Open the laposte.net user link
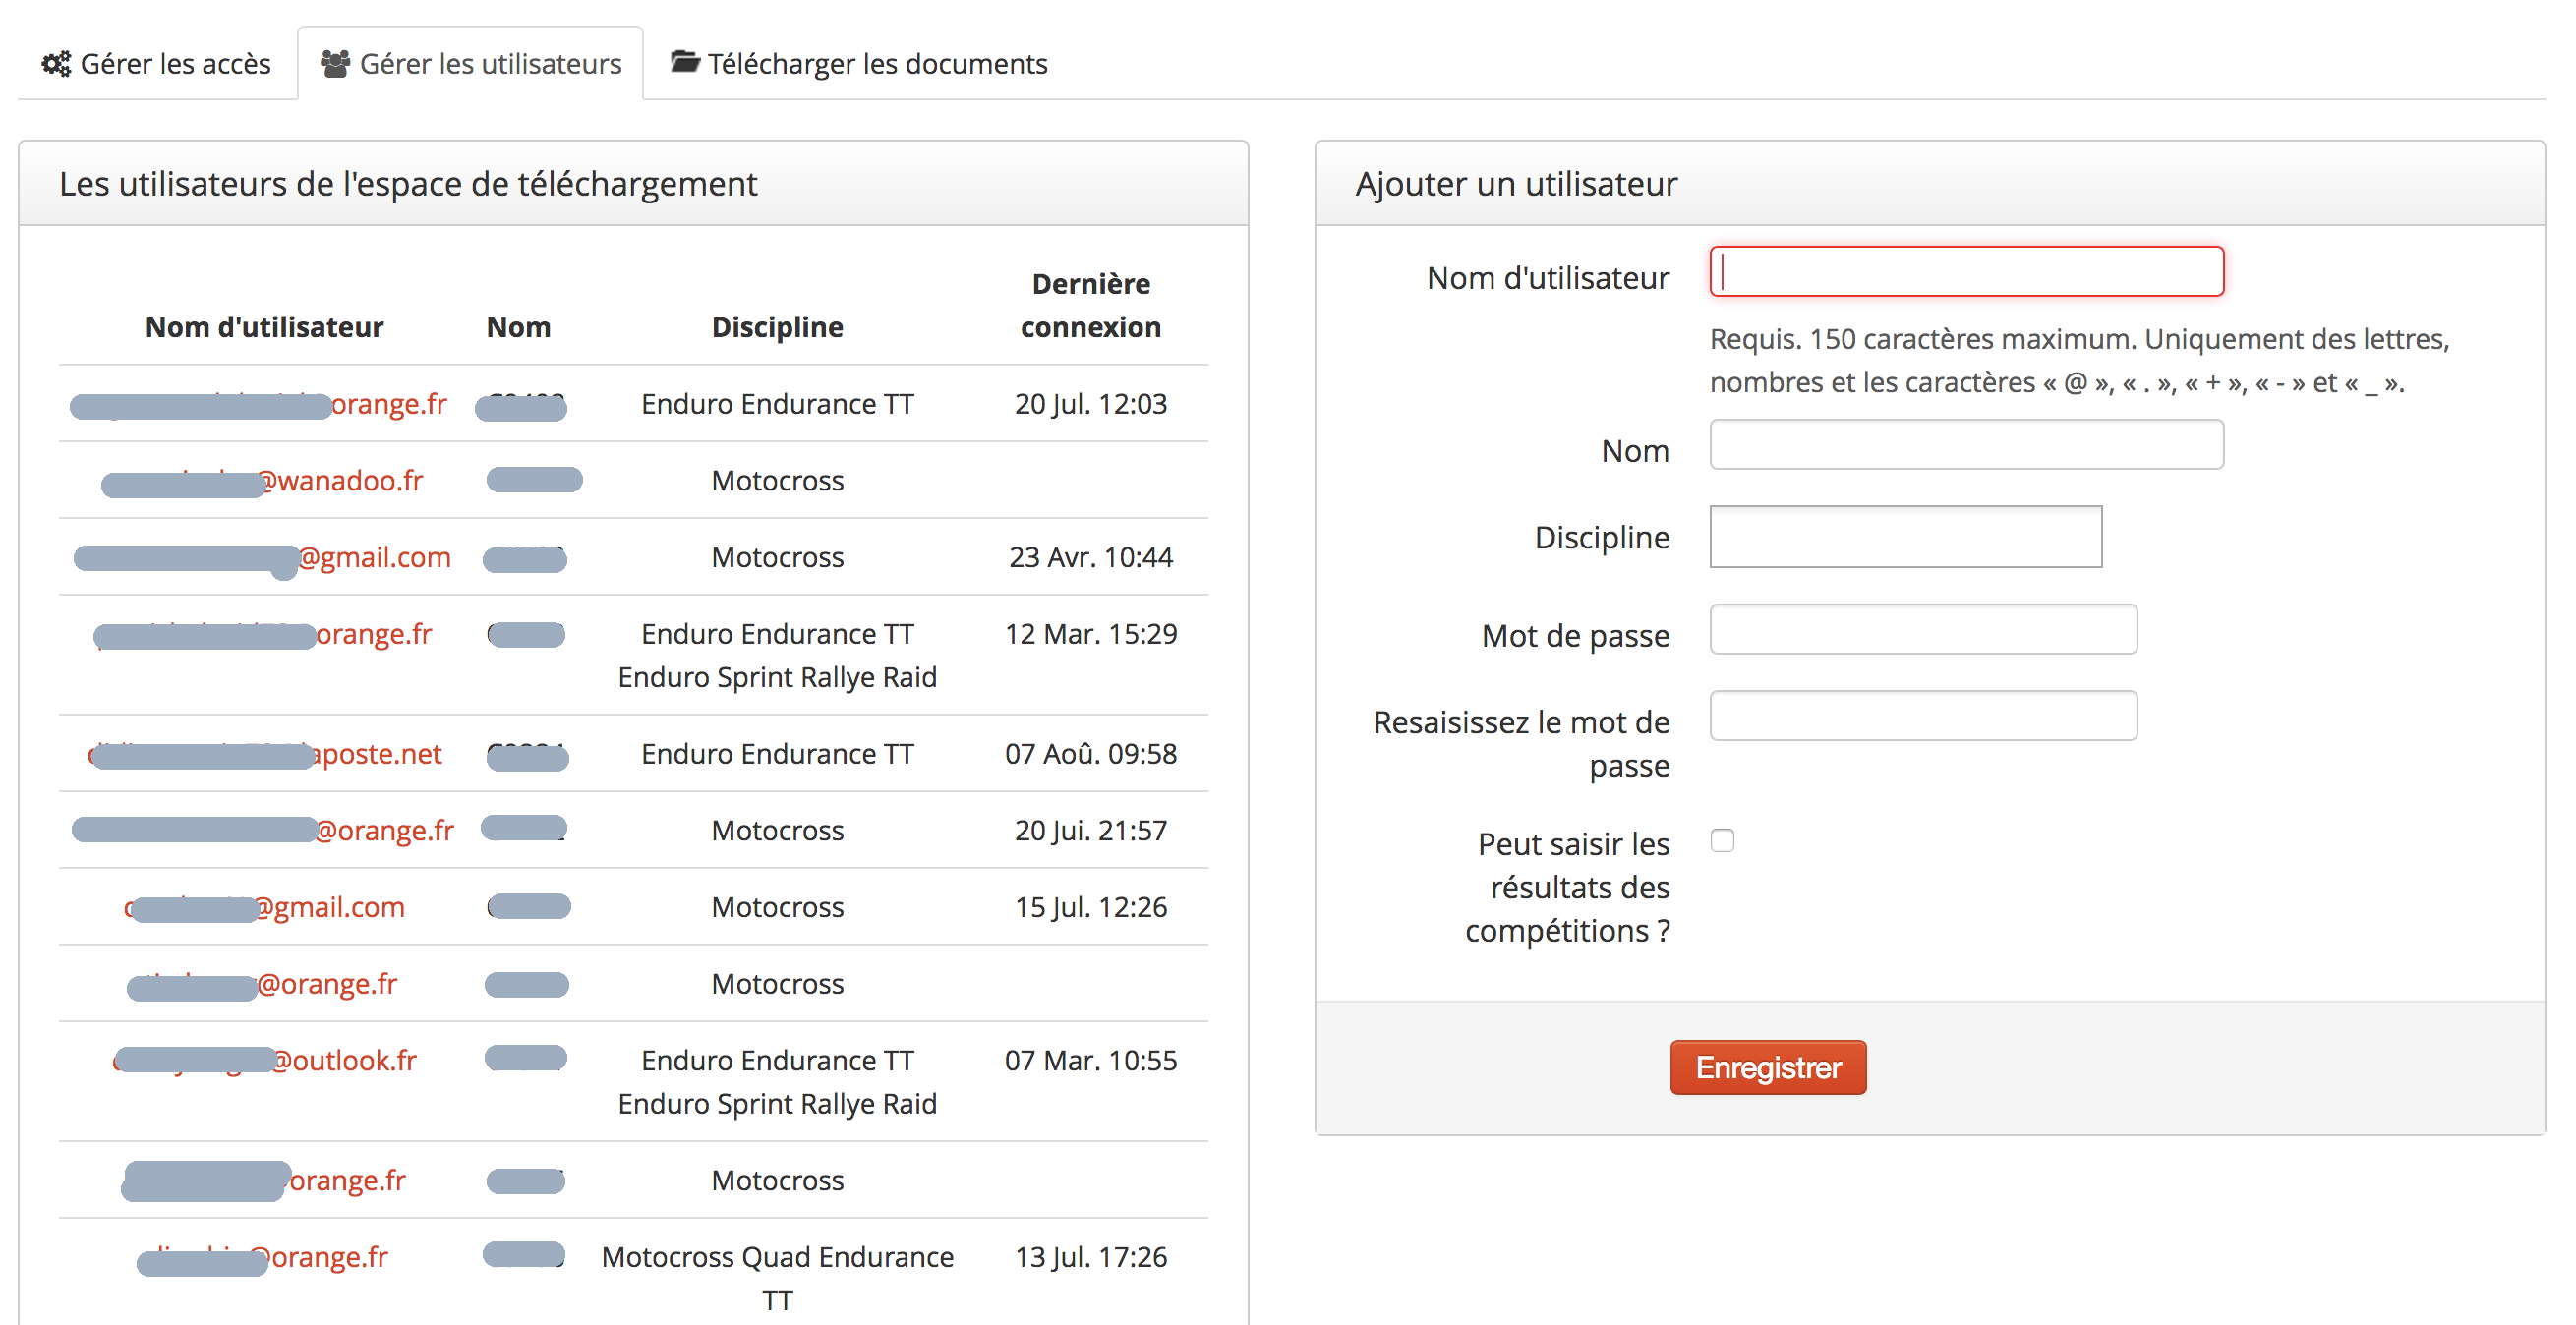This screenshot has height=1325, width=2576. (264, 755)
